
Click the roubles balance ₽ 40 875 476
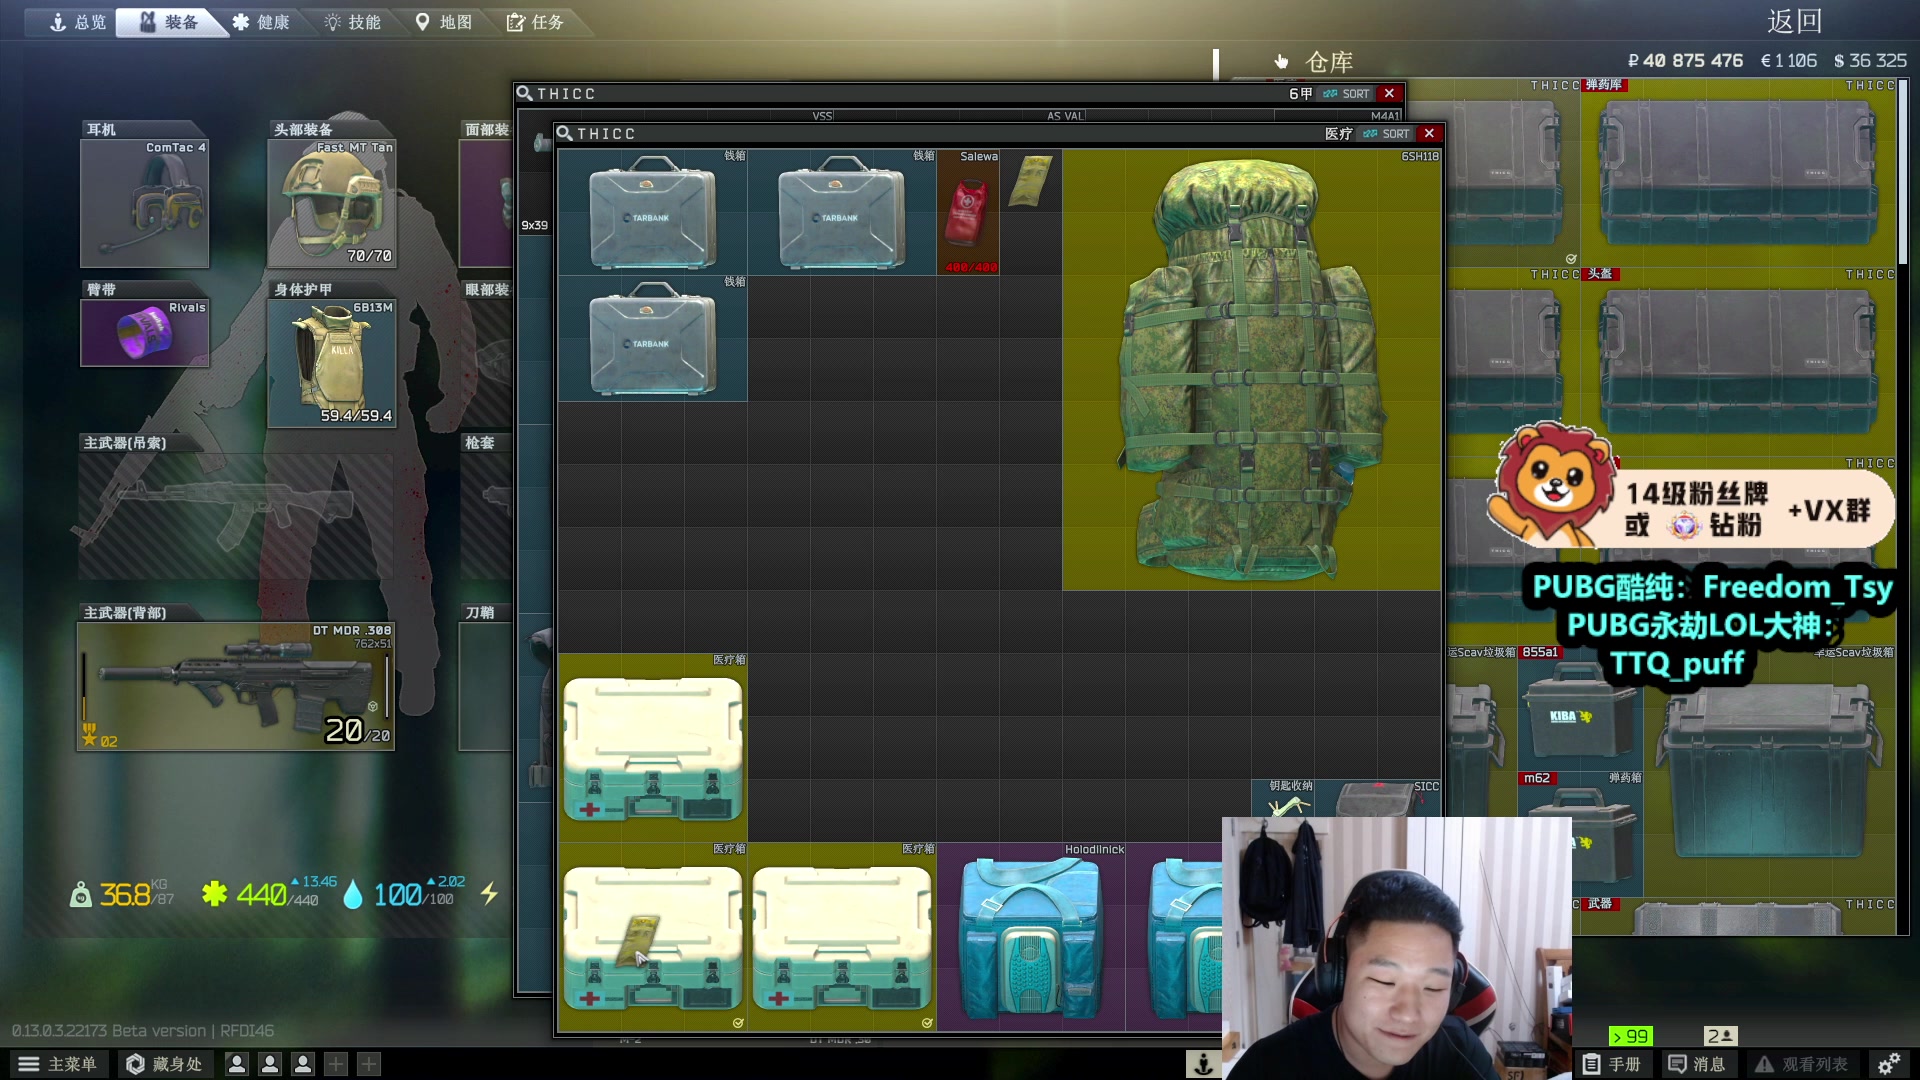point(1685,61)
